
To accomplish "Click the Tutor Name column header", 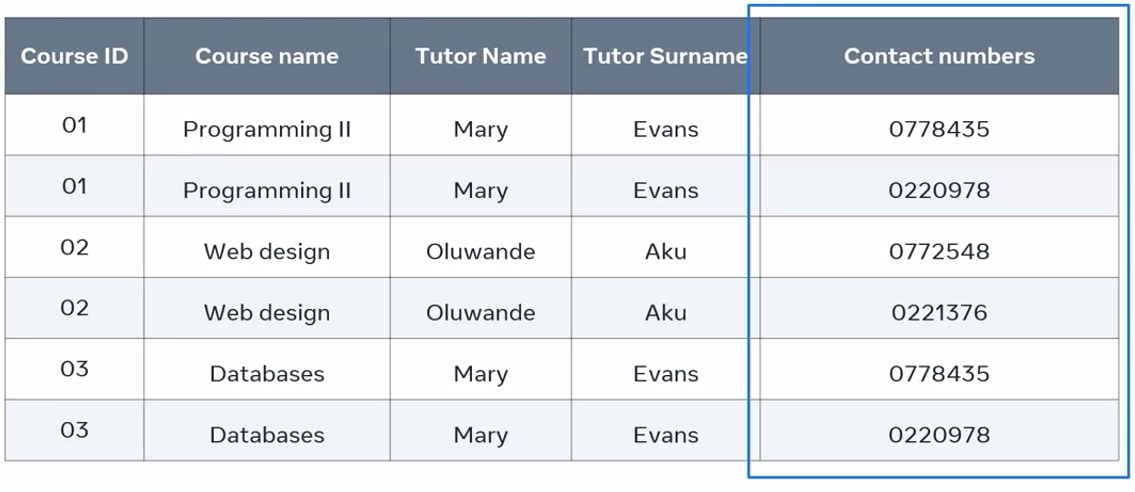I will [x=480, y=56].
